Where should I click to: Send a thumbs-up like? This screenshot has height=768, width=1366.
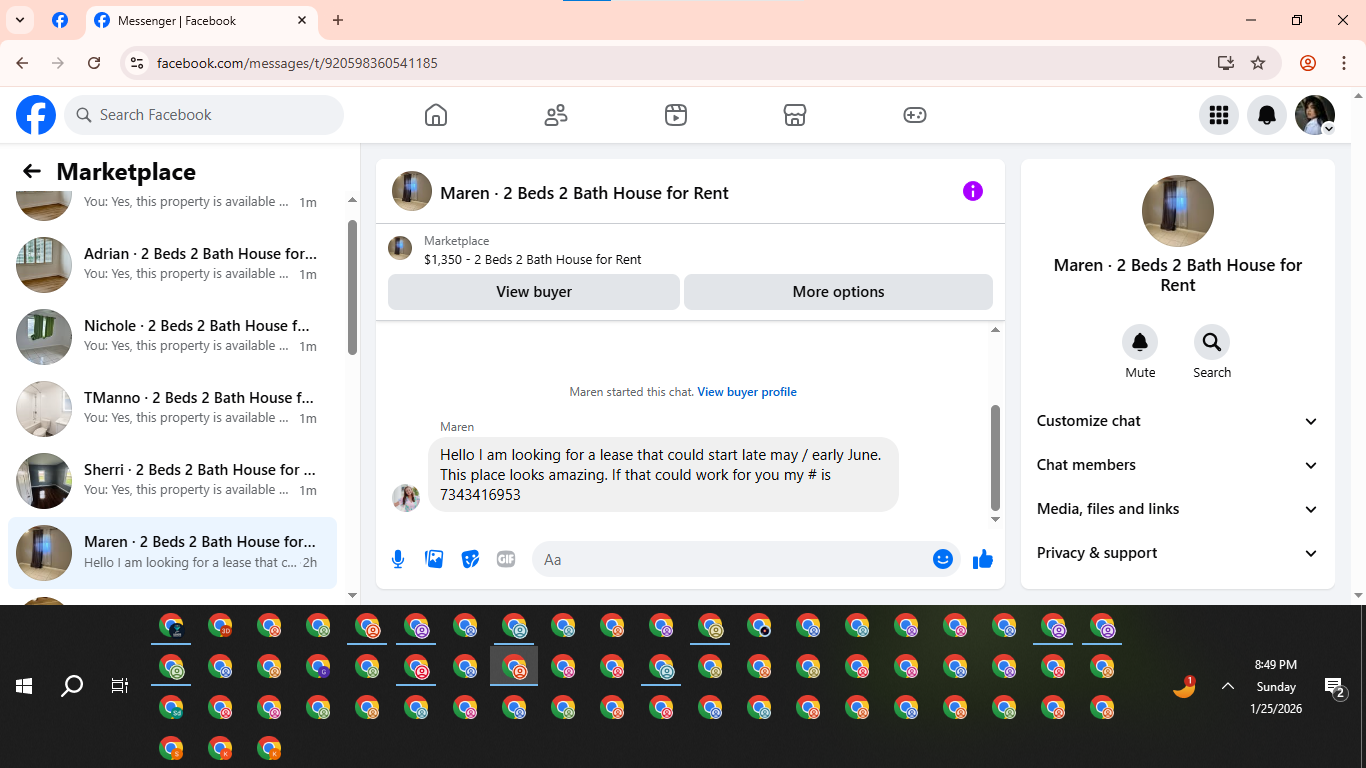point(983,559)
